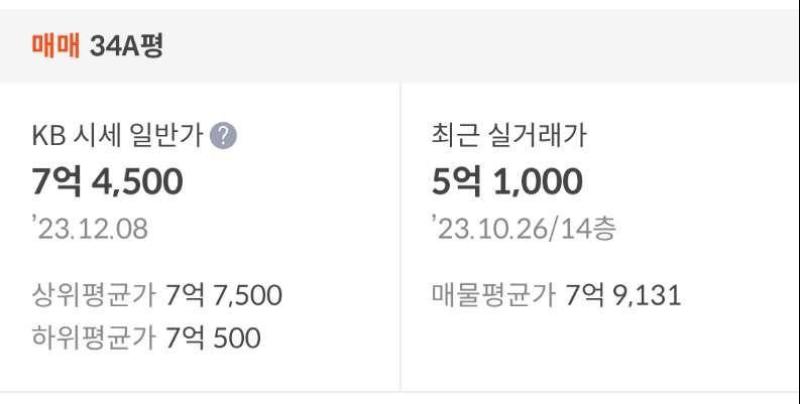Click the 7억 7,500 upper average value
The width and height of the screenshot is (800, 404).
click(x=224, y=296)
